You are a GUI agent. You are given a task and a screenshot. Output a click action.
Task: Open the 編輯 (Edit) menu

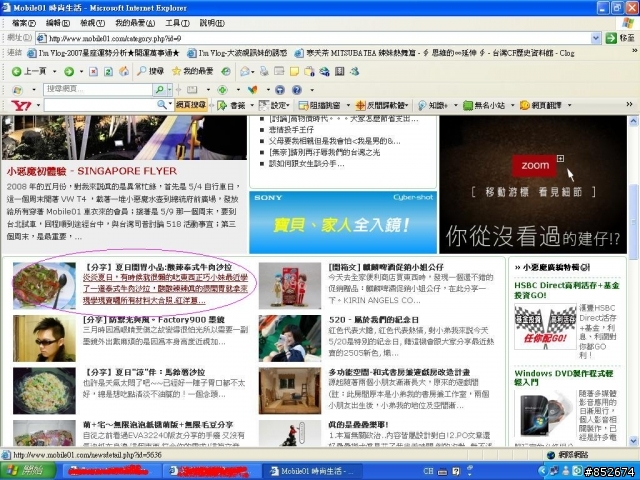coord(58,23)
